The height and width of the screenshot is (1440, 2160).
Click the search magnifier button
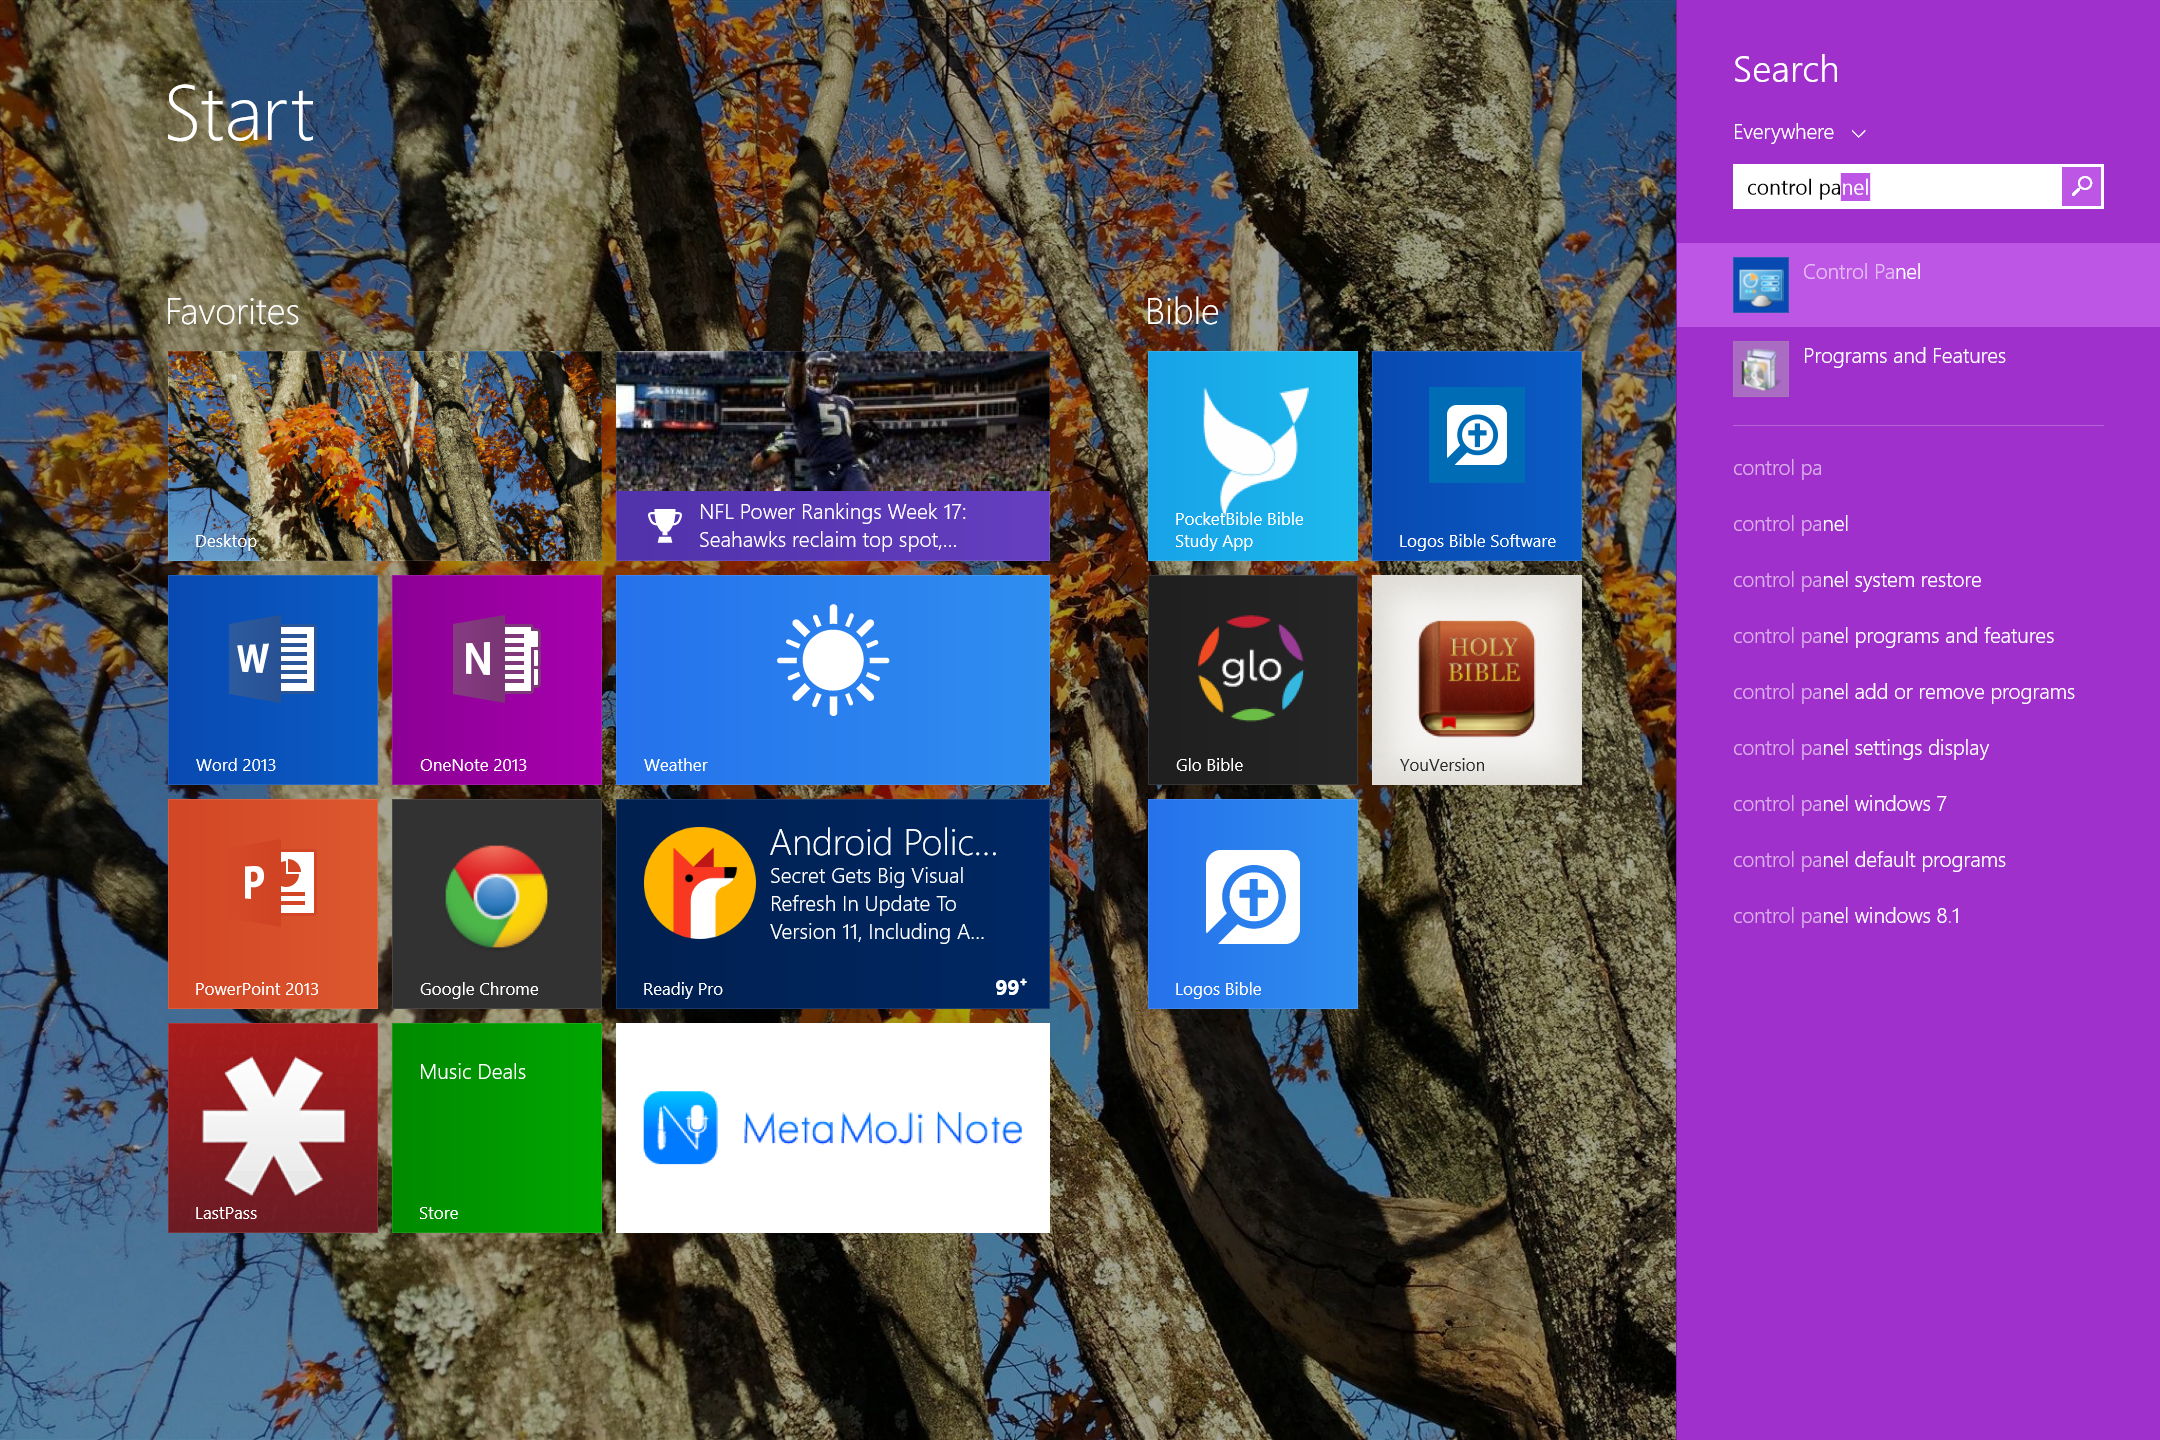pos(2082,187)
